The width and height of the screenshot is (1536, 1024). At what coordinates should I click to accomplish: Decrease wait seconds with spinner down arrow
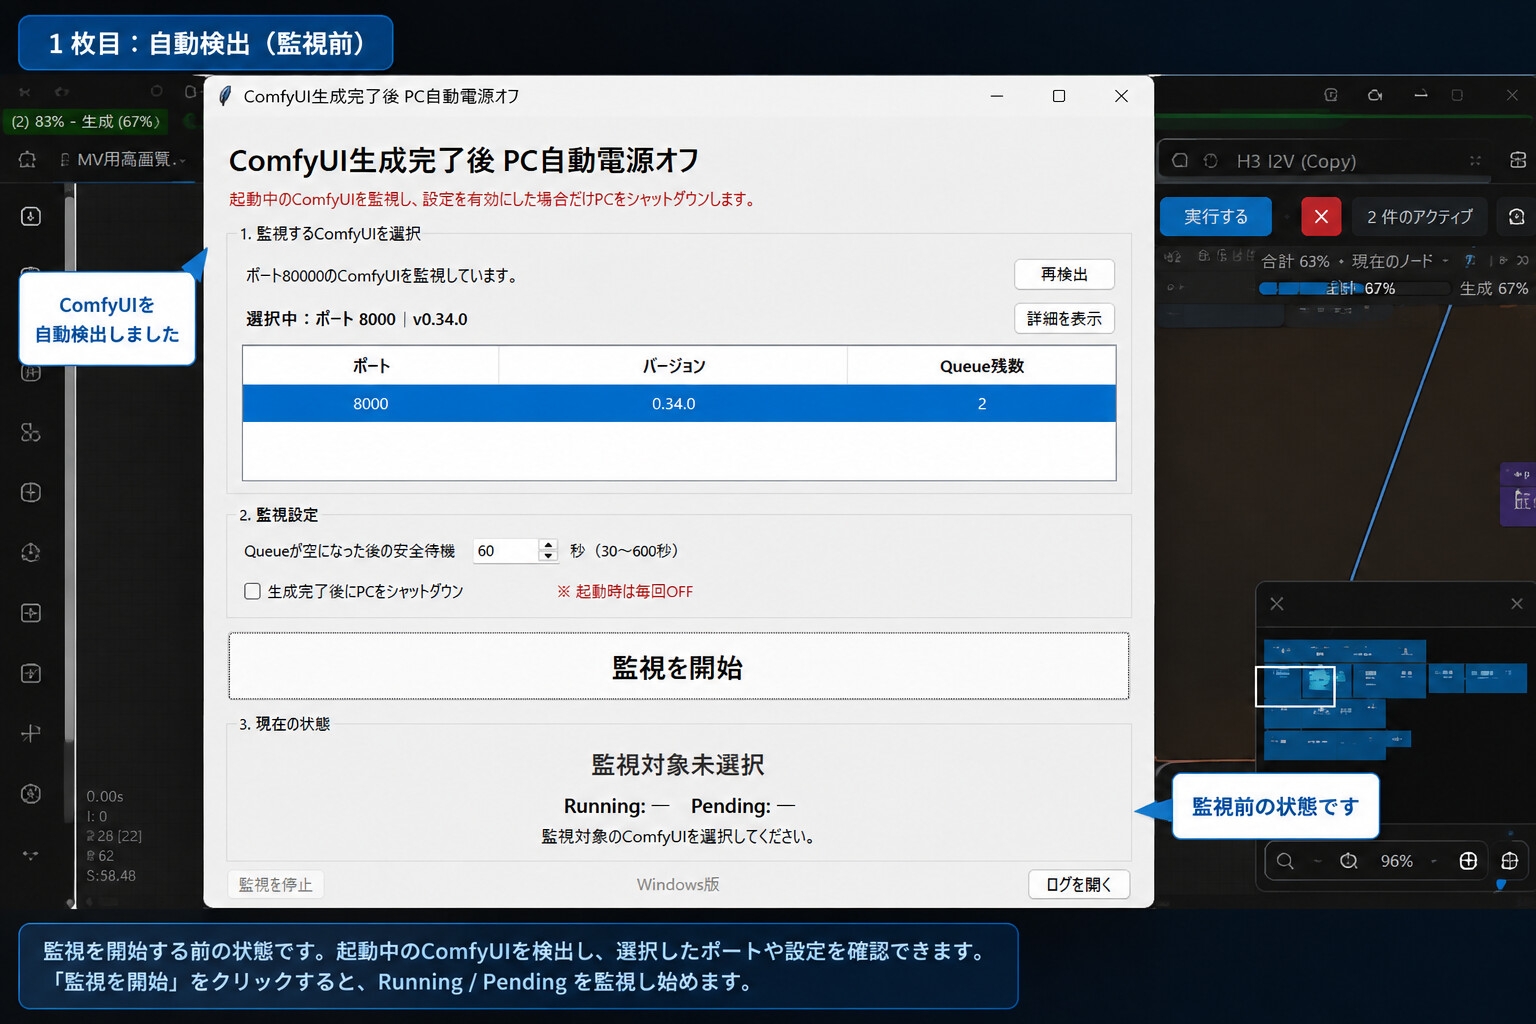pyautogui.click(x=547, y=556)
